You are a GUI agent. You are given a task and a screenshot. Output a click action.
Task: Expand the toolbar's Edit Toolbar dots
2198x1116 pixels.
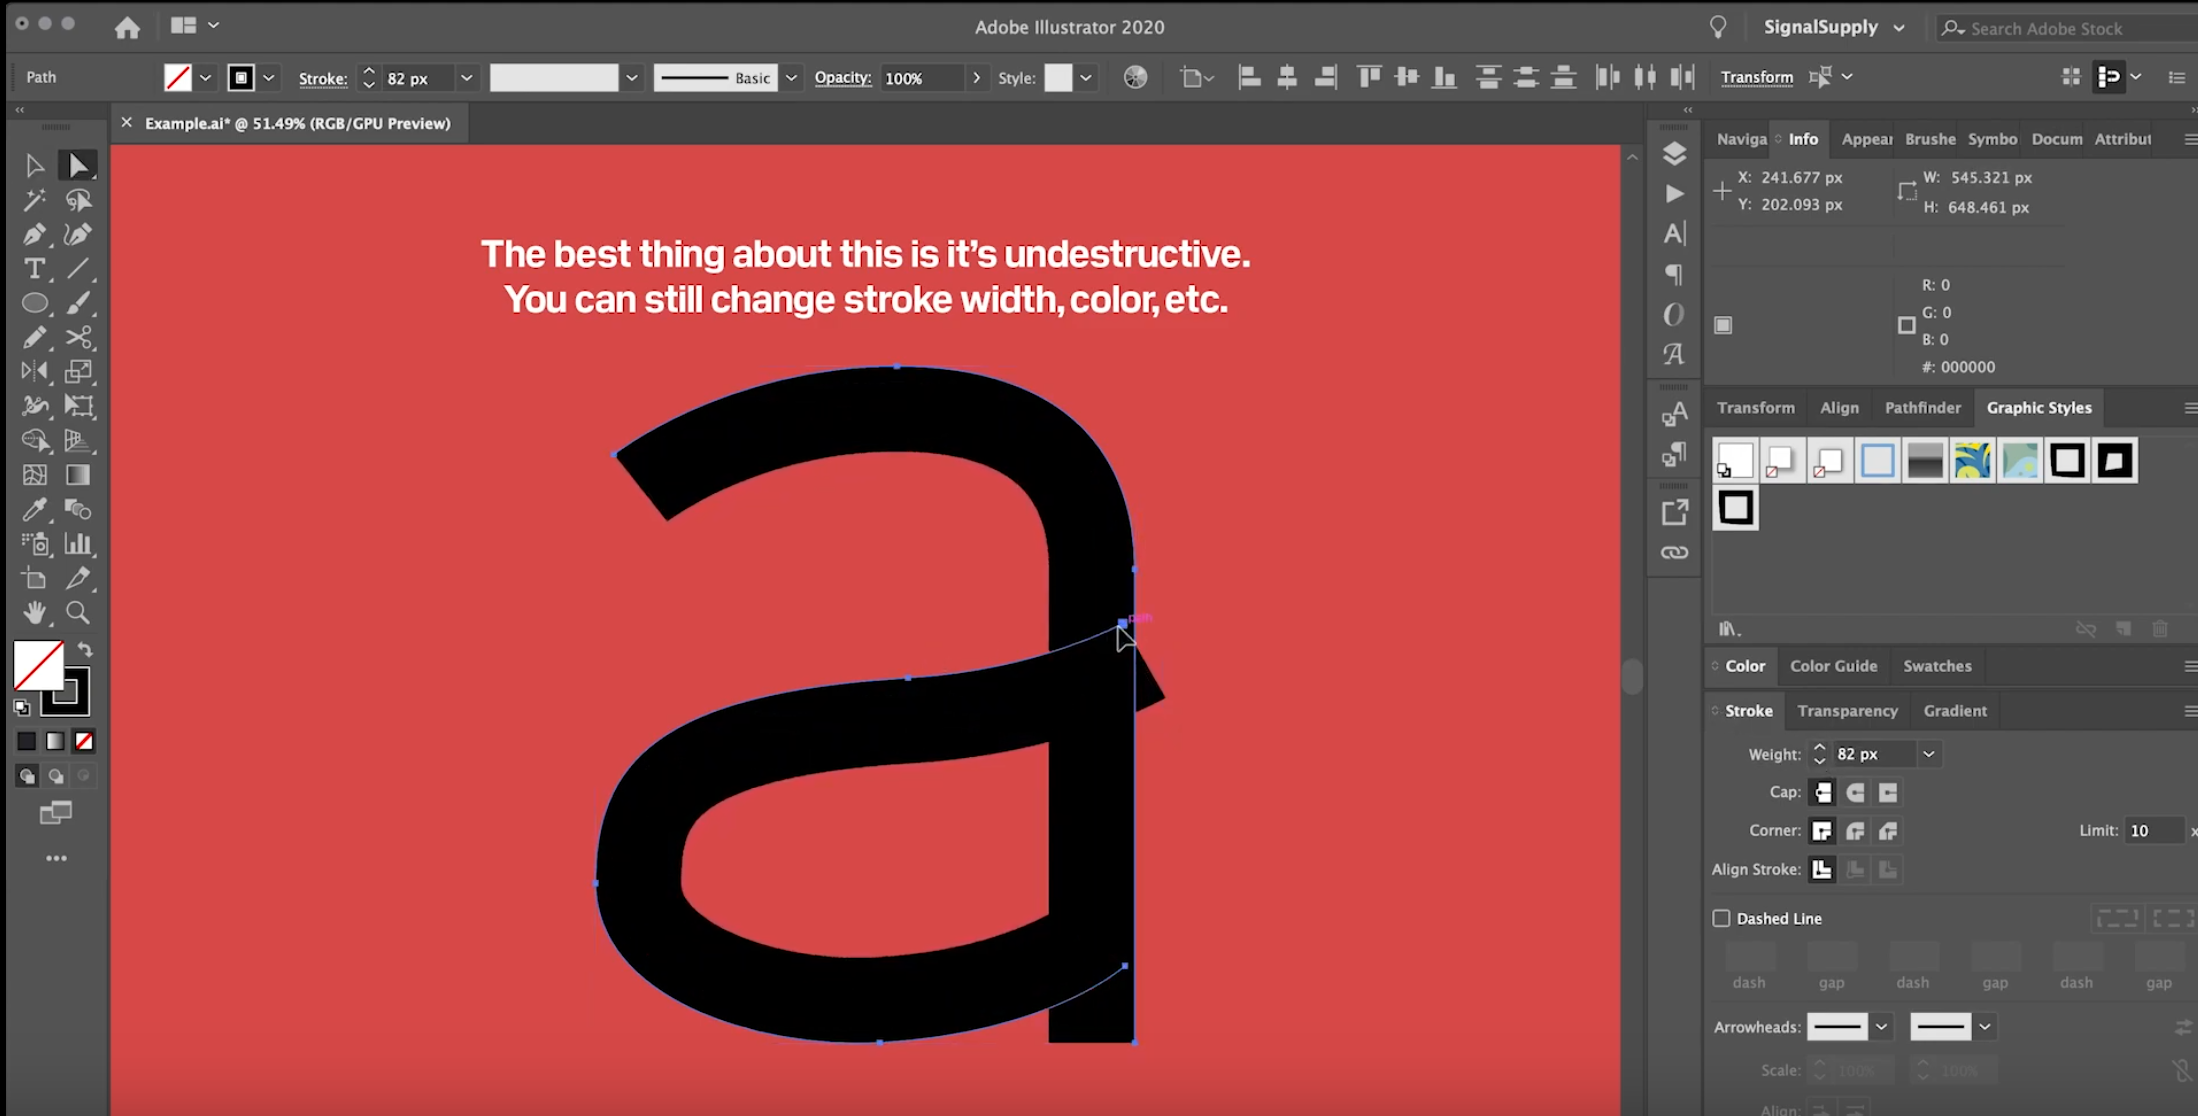(56, 858)
